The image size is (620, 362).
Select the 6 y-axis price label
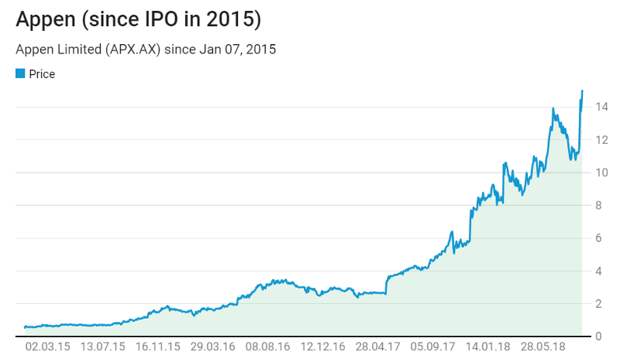click(x=599, y=238)
